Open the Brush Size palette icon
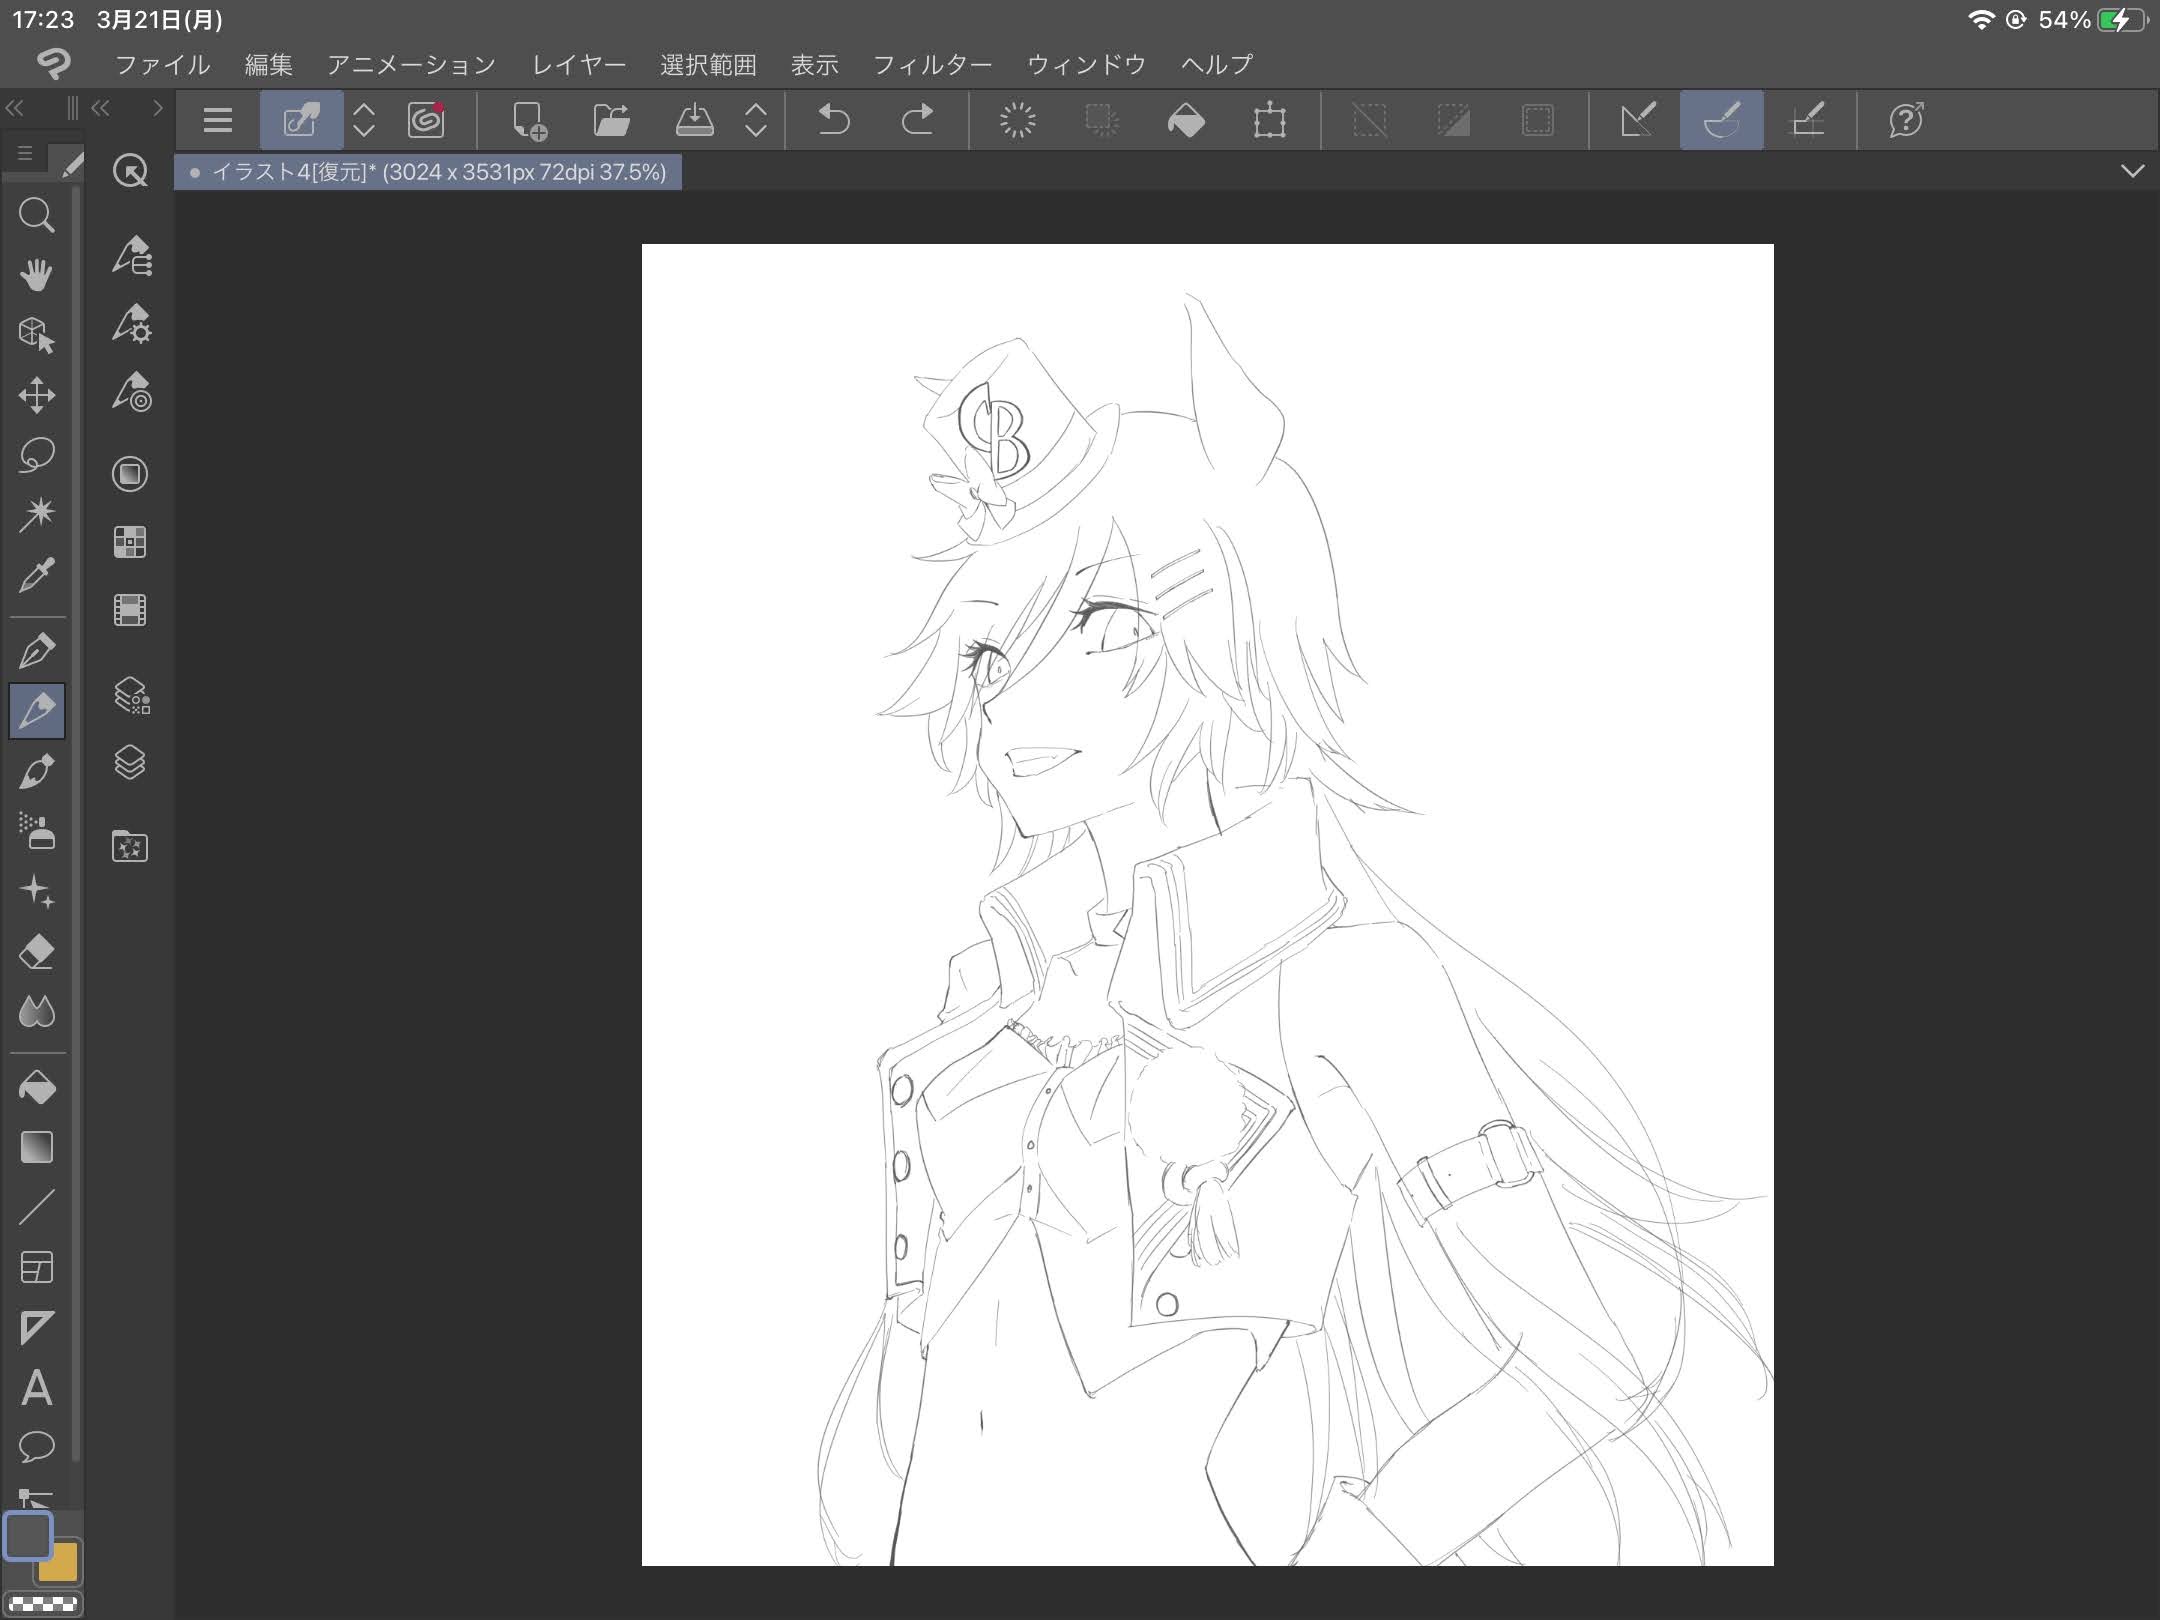The image size is (2160, 1620). (131, 392)
